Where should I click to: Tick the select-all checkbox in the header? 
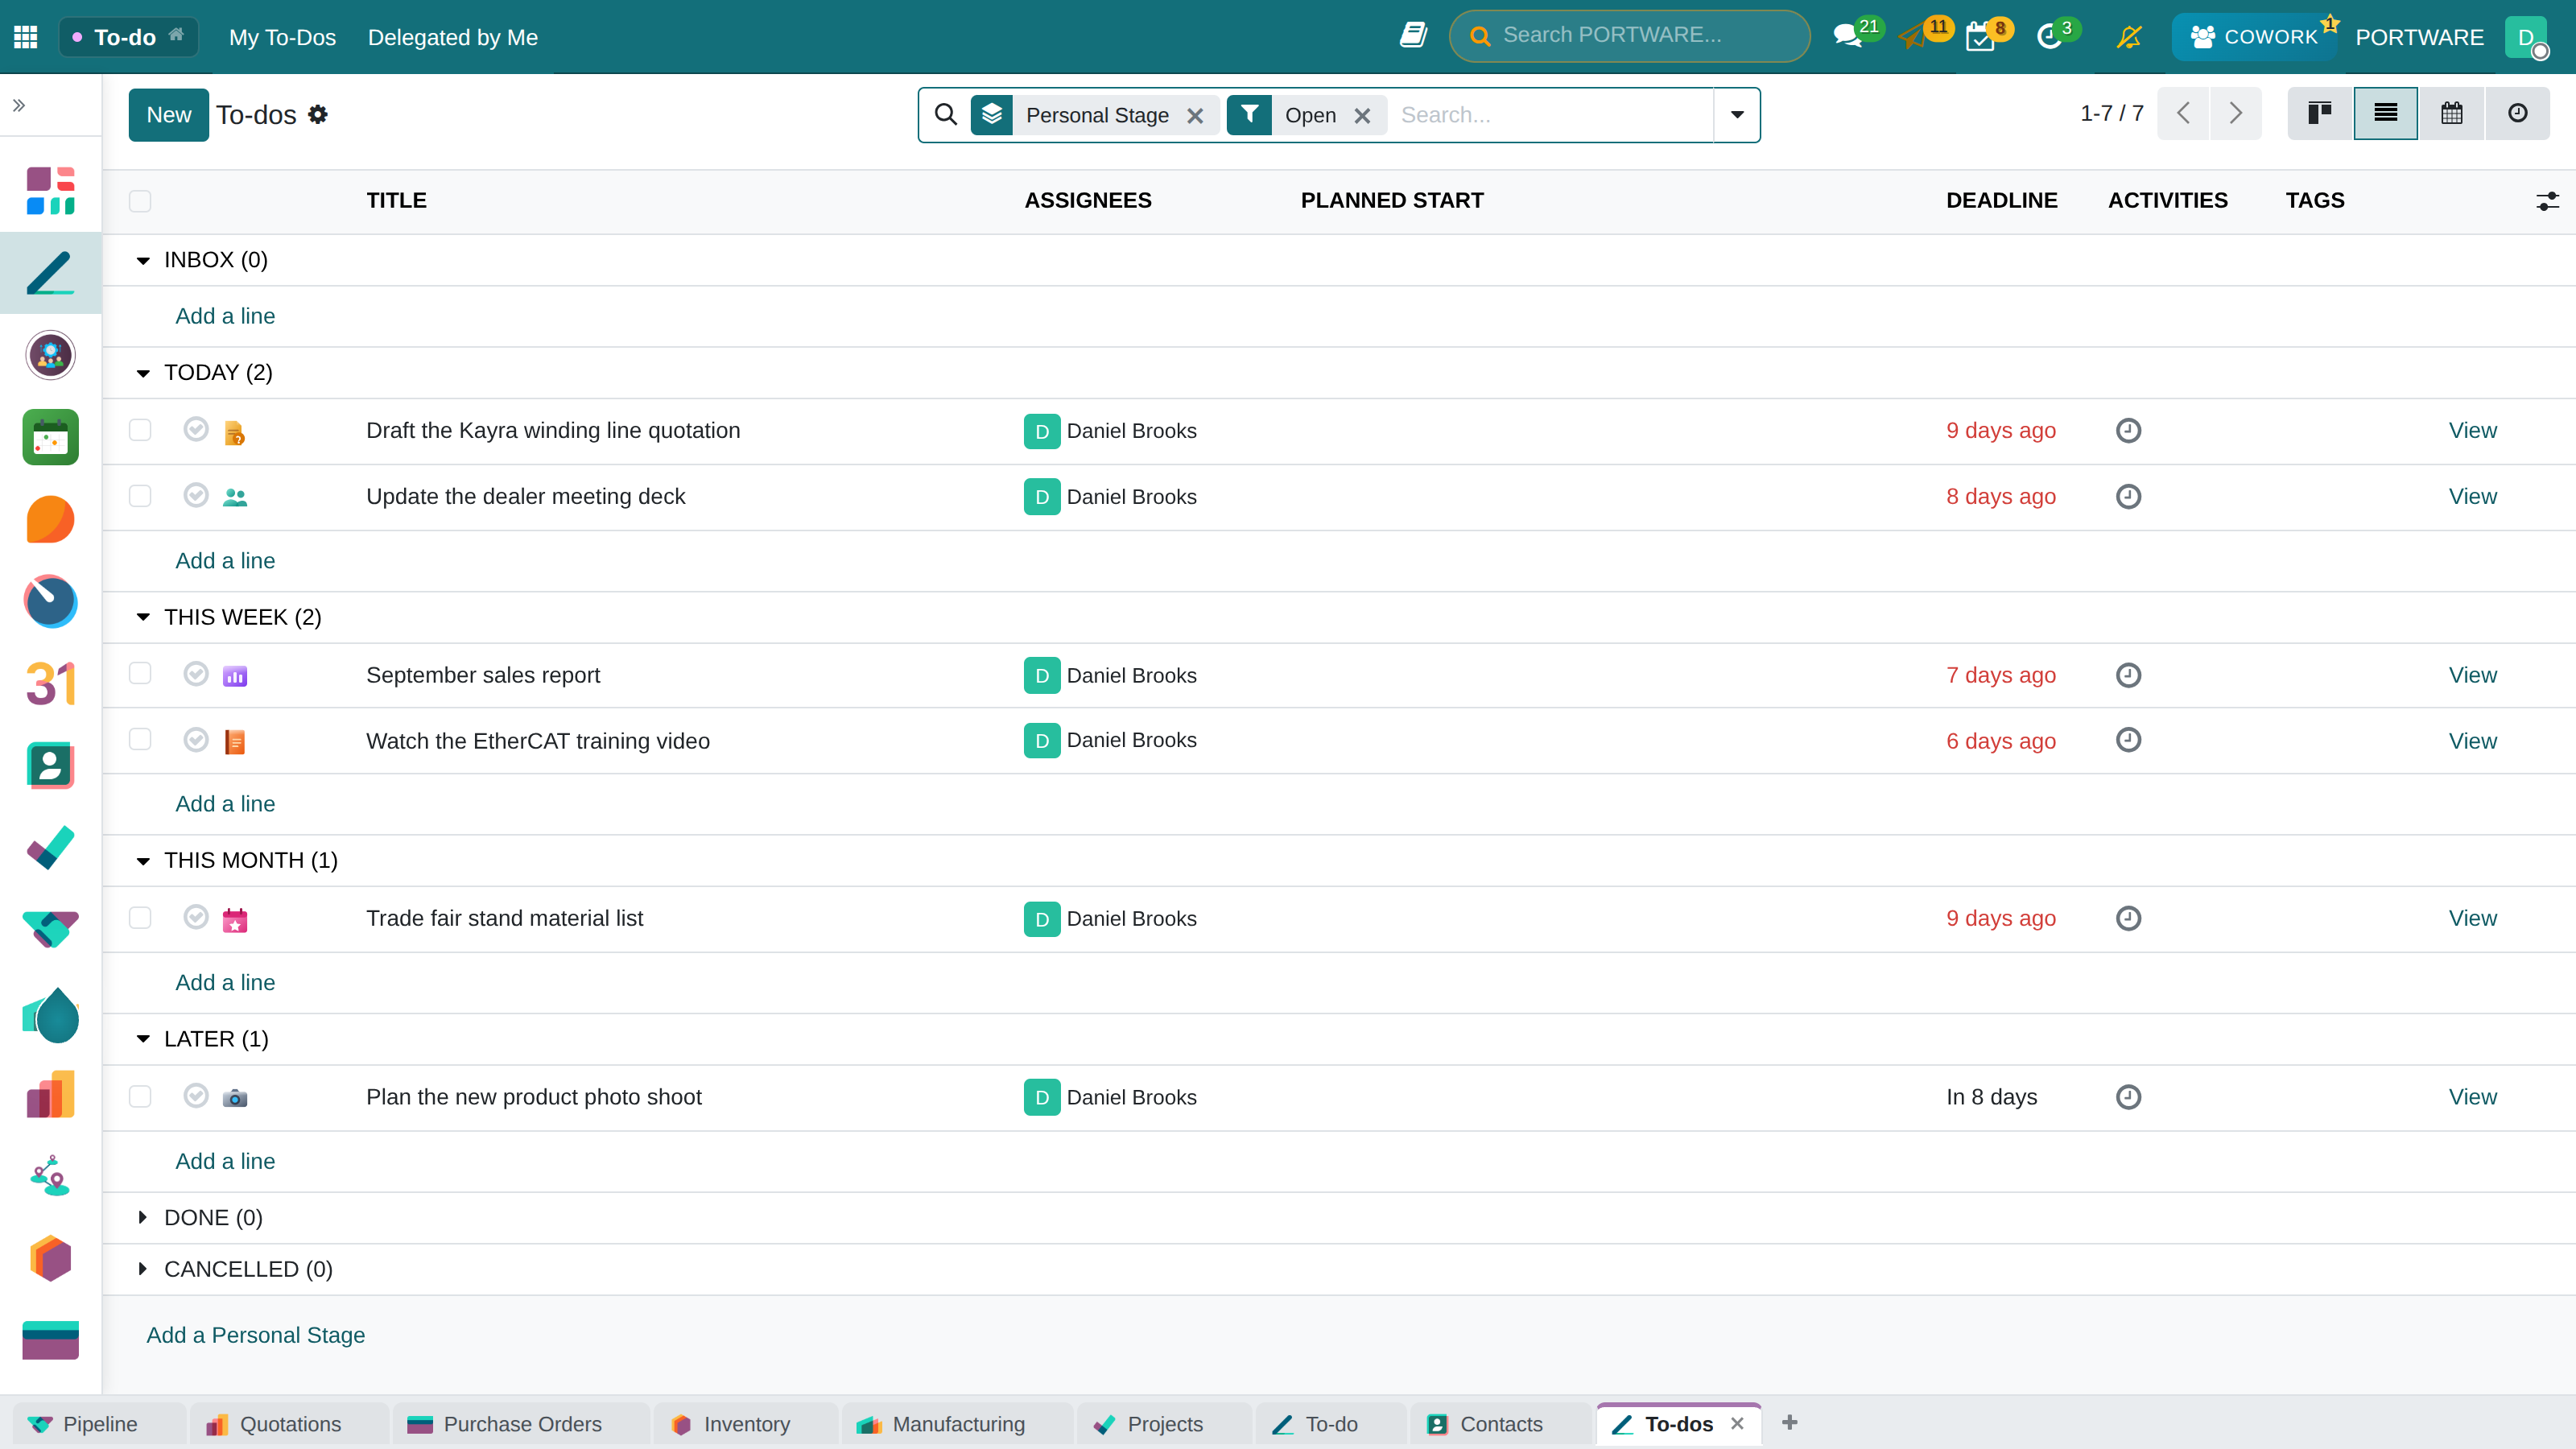[140, 201]
